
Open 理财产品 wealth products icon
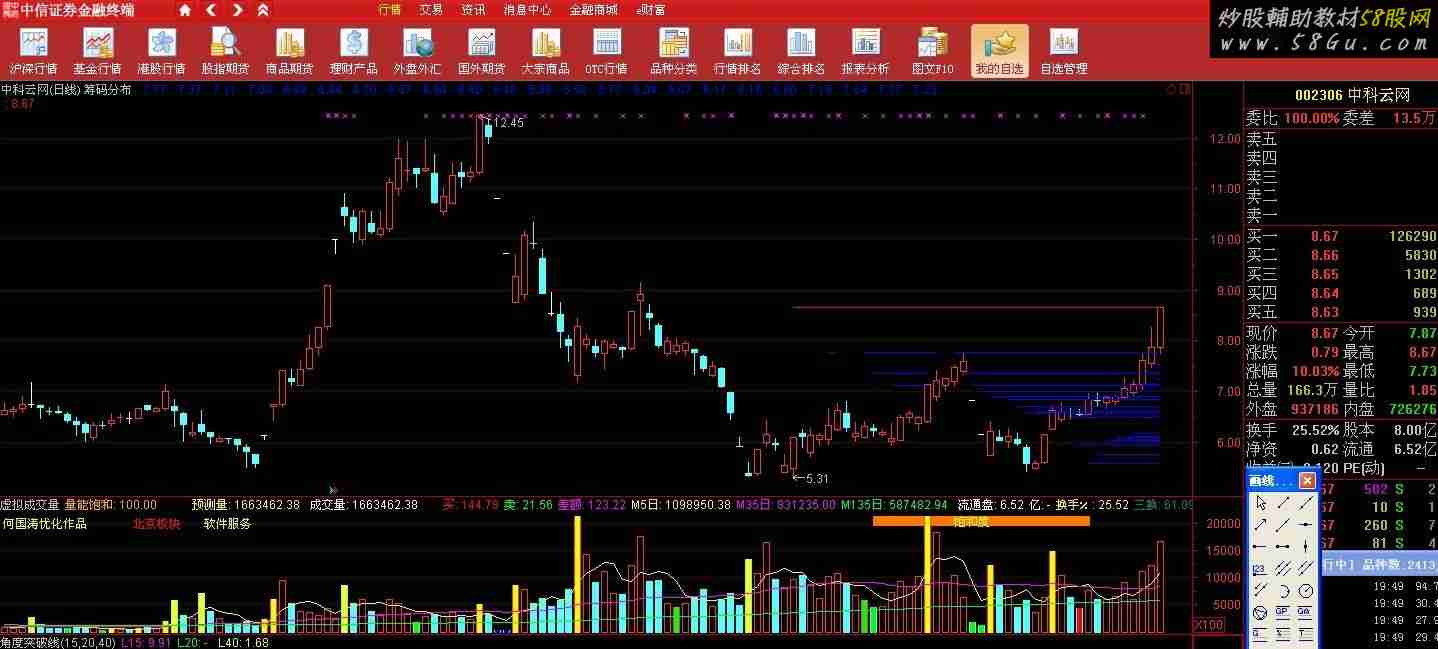(x=353, y=51)
